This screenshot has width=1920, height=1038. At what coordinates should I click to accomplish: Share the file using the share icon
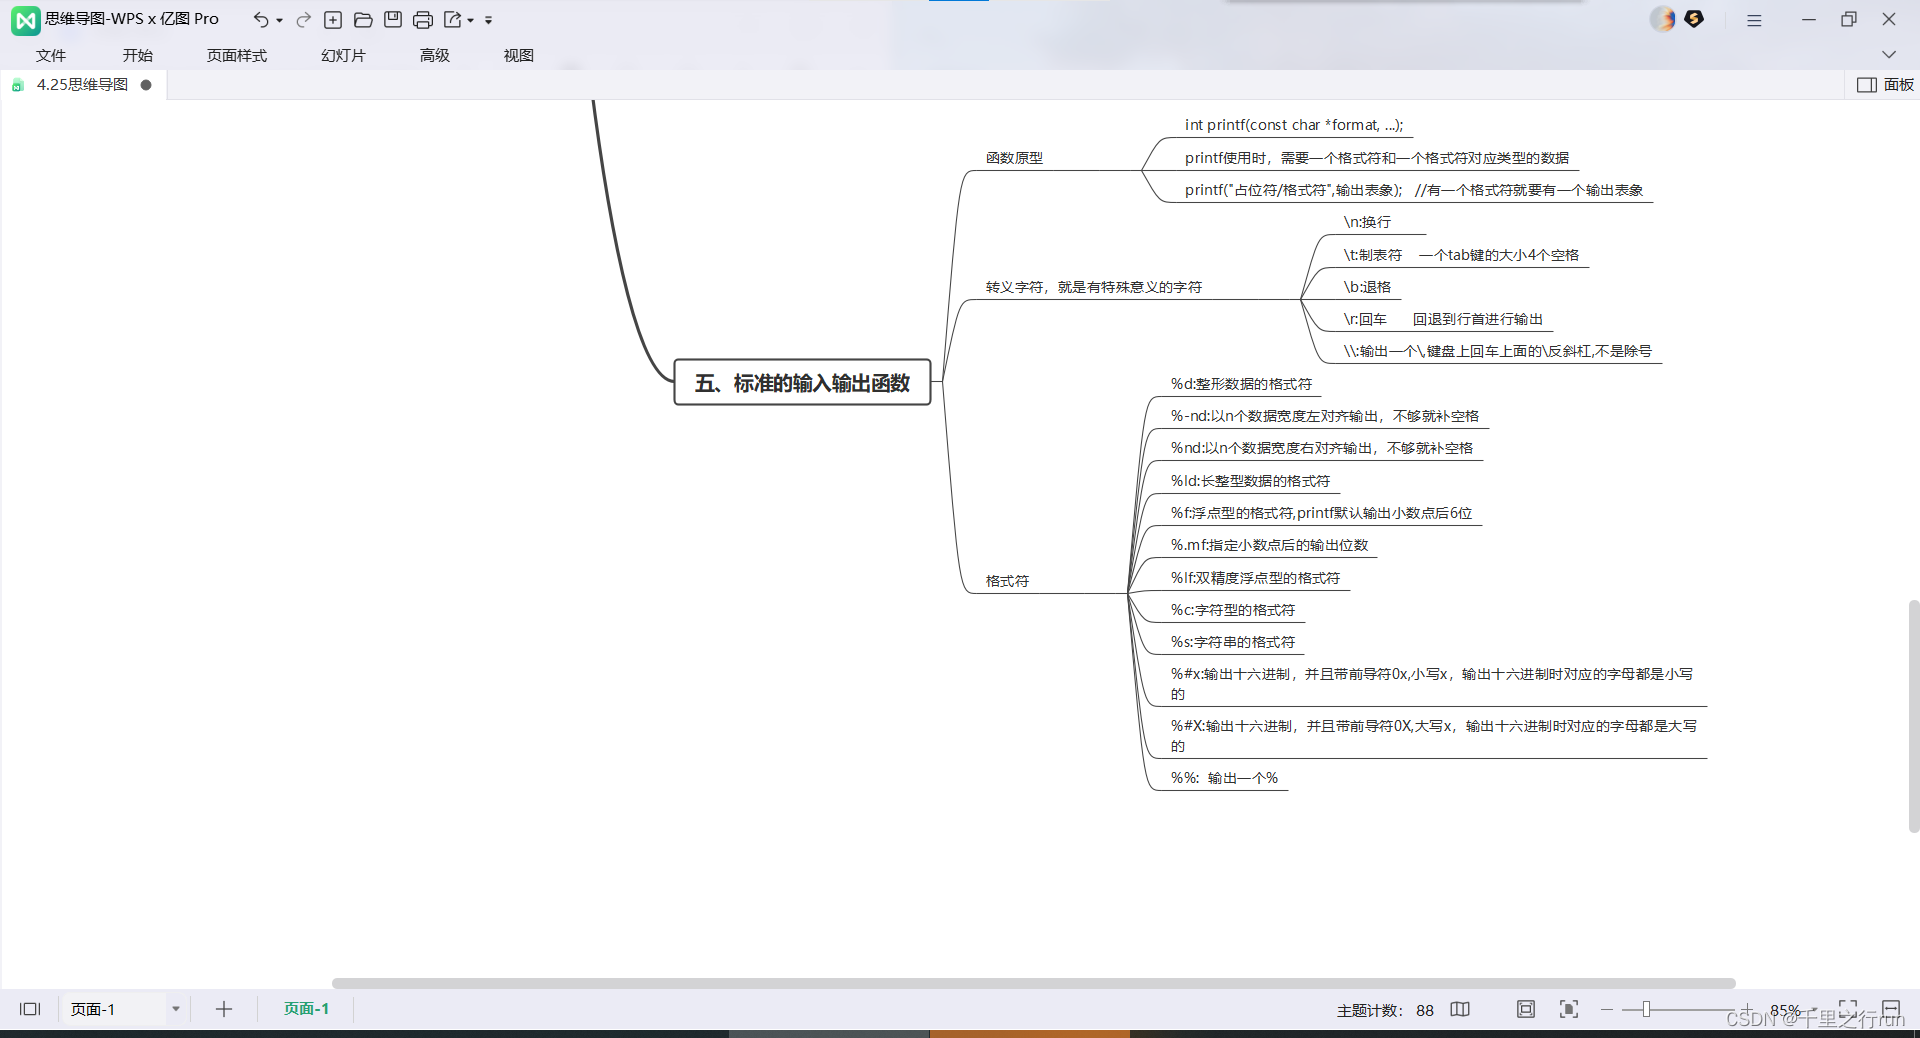click(452, 19)
